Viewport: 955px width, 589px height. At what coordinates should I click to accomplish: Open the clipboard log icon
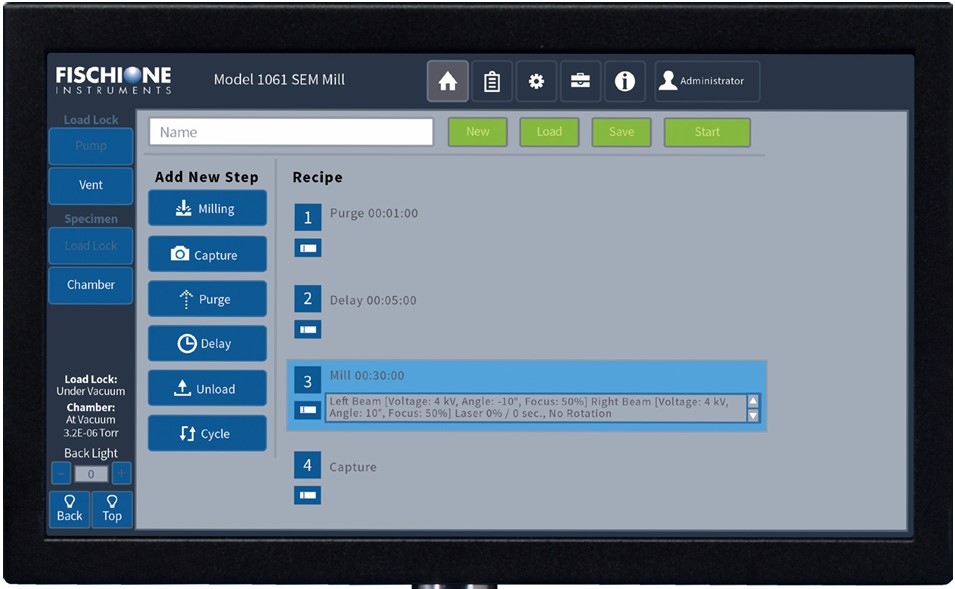click(x=492, y=82)
